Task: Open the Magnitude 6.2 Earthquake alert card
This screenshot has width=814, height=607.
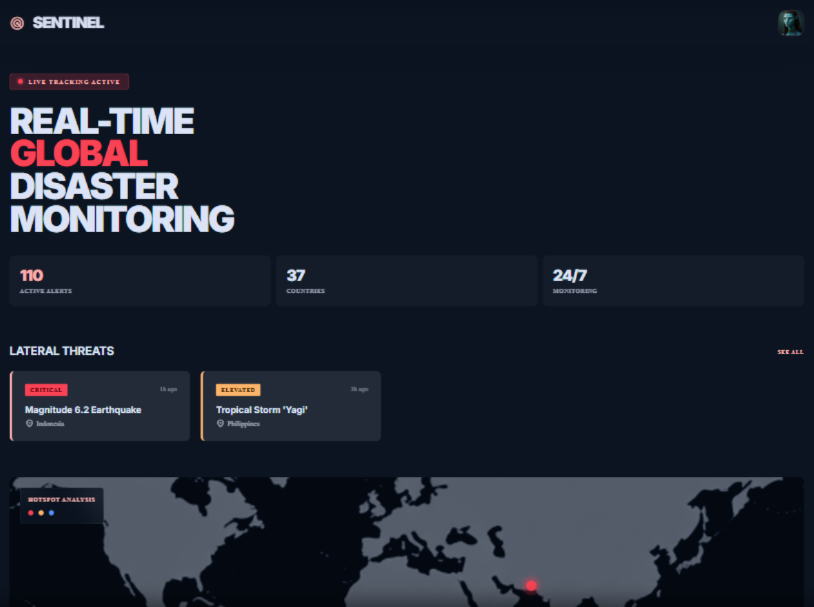Action: pyautogui.click(x=100, y=406)
